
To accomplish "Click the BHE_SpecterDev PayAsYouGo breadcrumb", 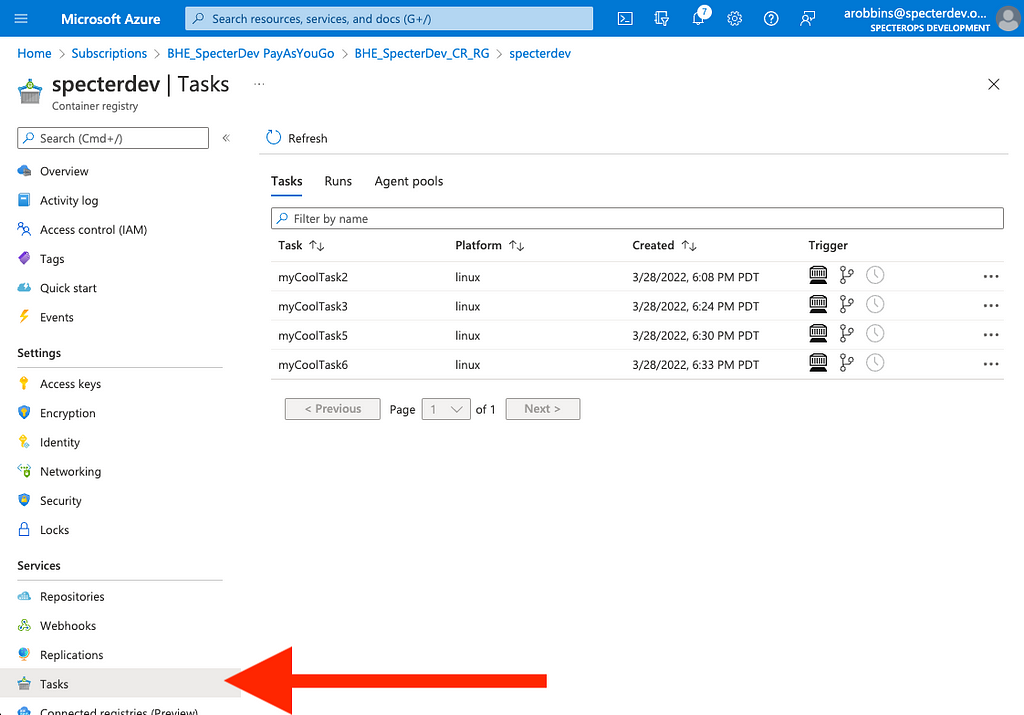I will 251,54.
